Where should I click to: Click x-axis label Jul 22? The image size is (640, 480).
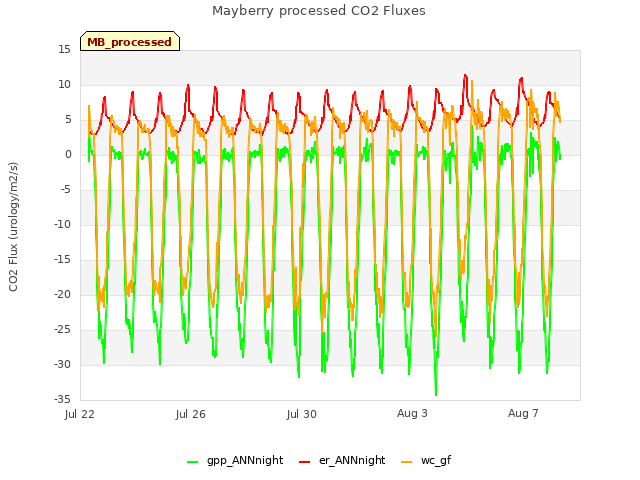pos(80,414)
